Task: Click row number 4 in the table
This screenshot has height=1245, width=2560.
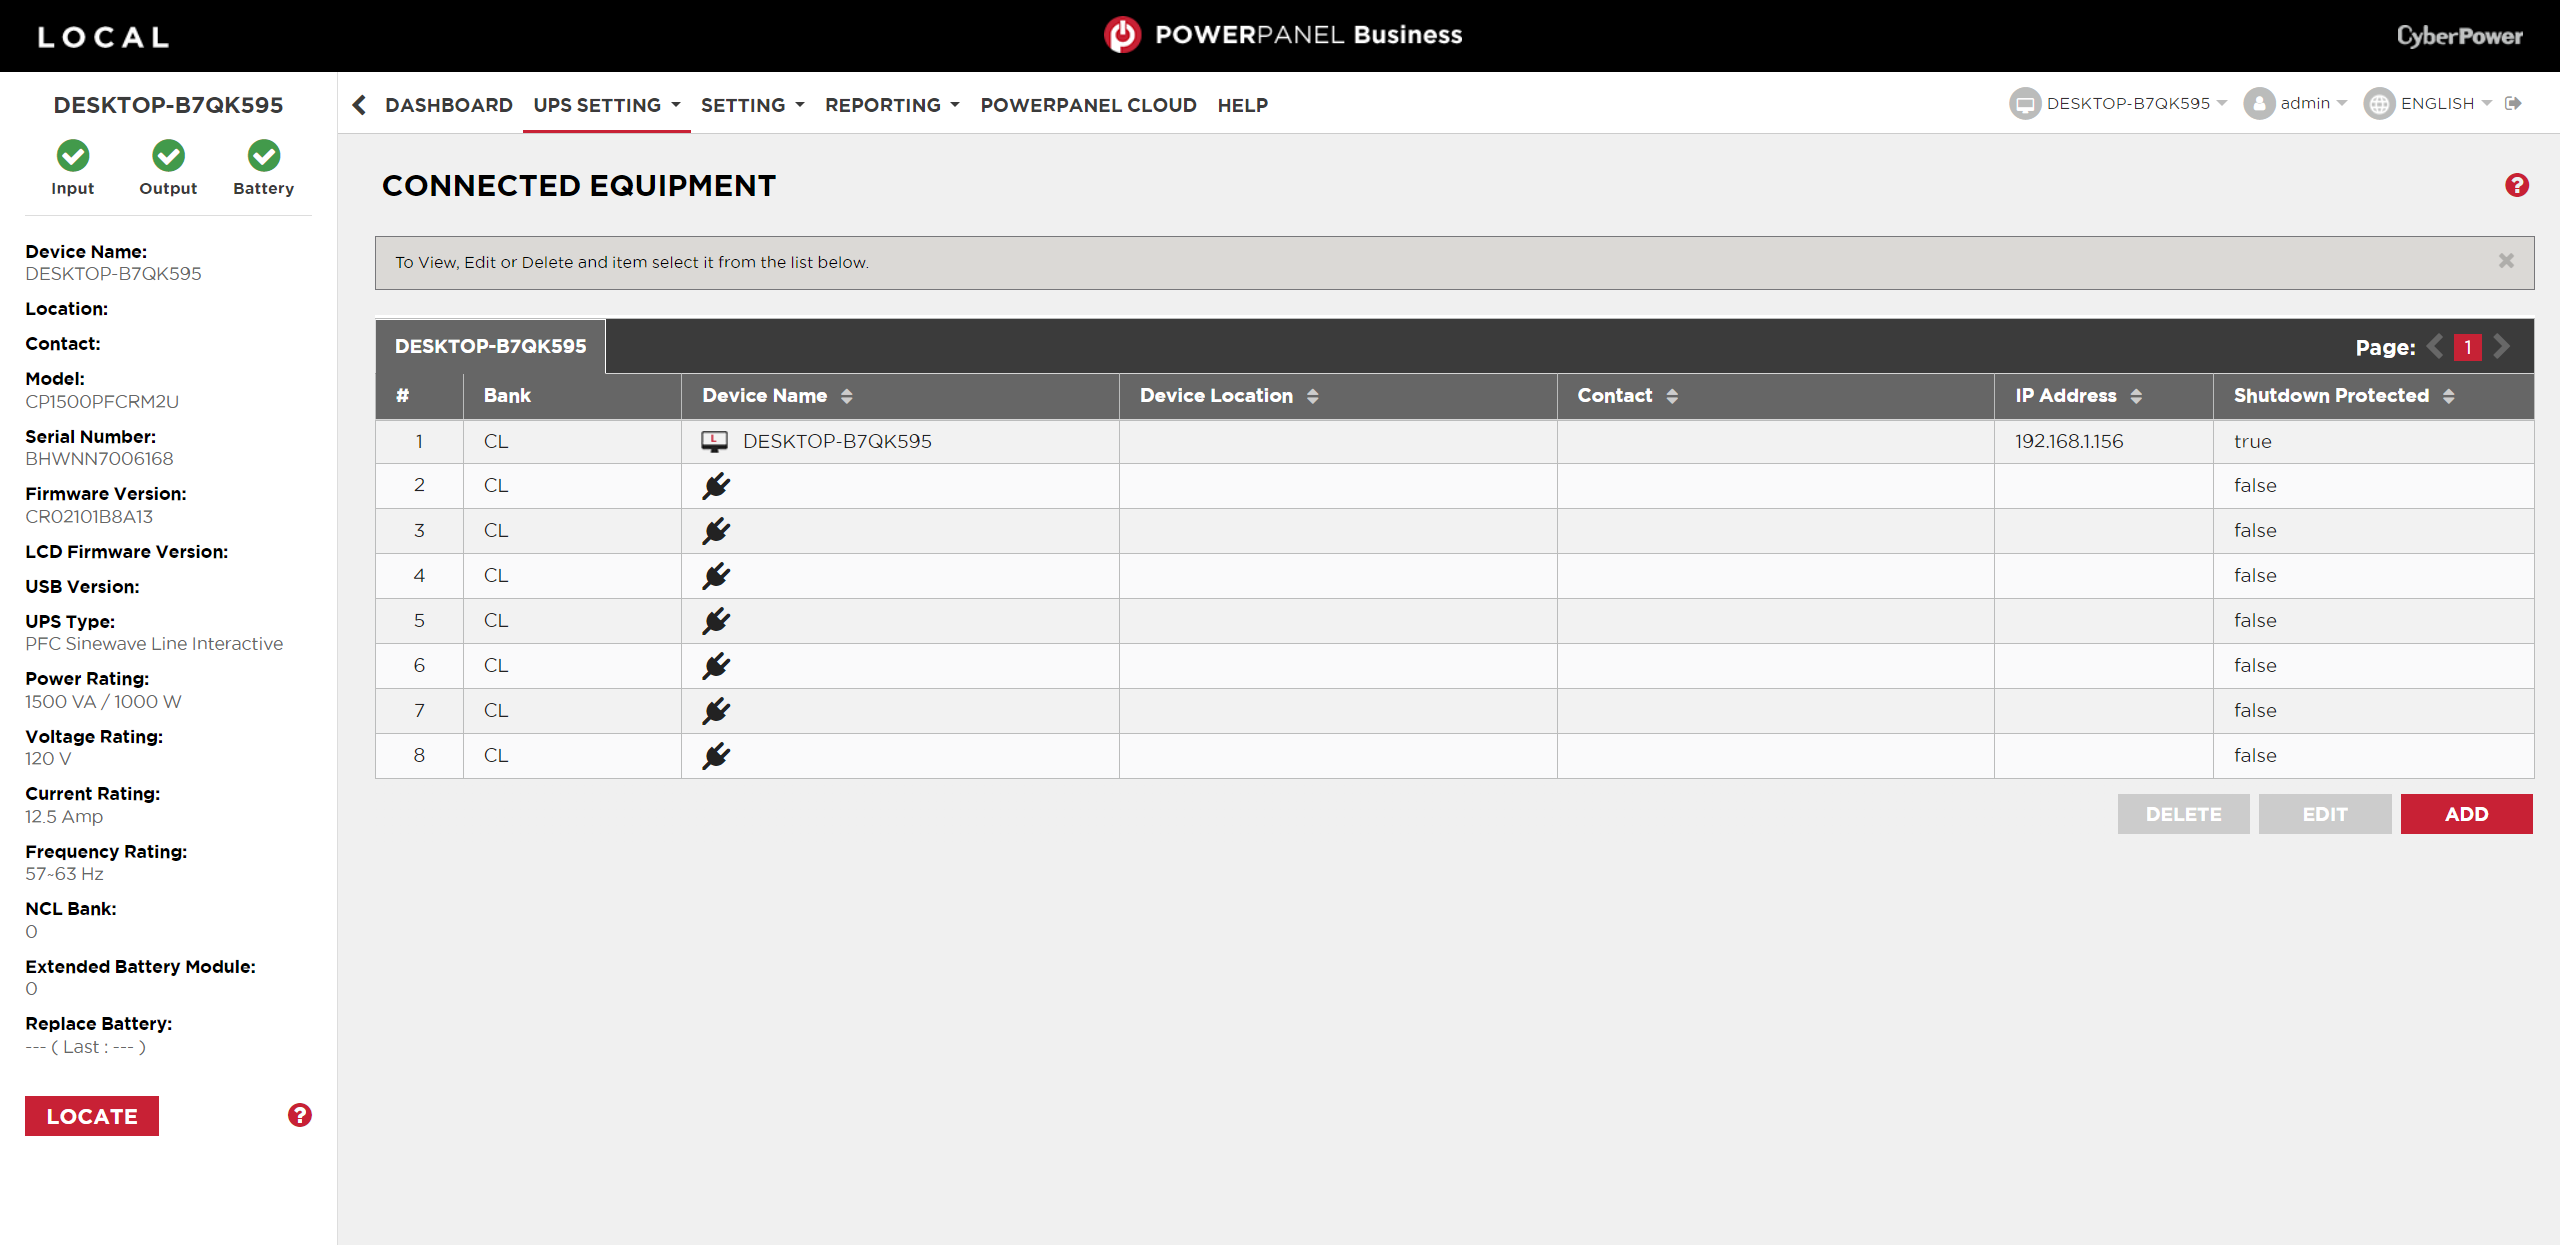Action: pos(419,576)
